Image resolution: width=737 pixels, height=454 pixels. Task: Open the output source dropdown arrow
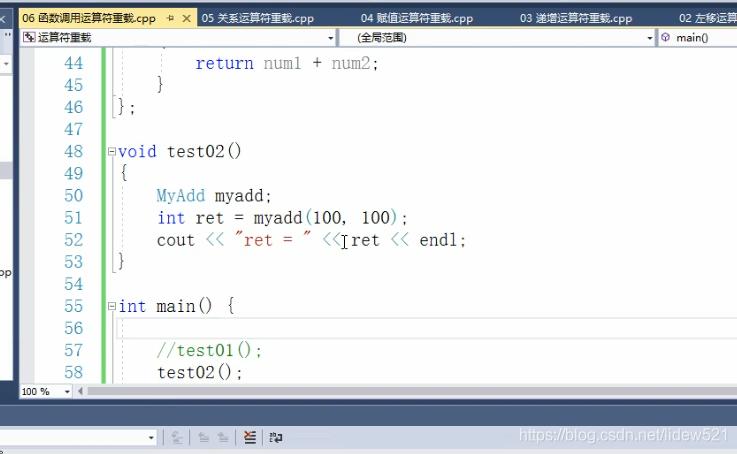tap(151, 438)
